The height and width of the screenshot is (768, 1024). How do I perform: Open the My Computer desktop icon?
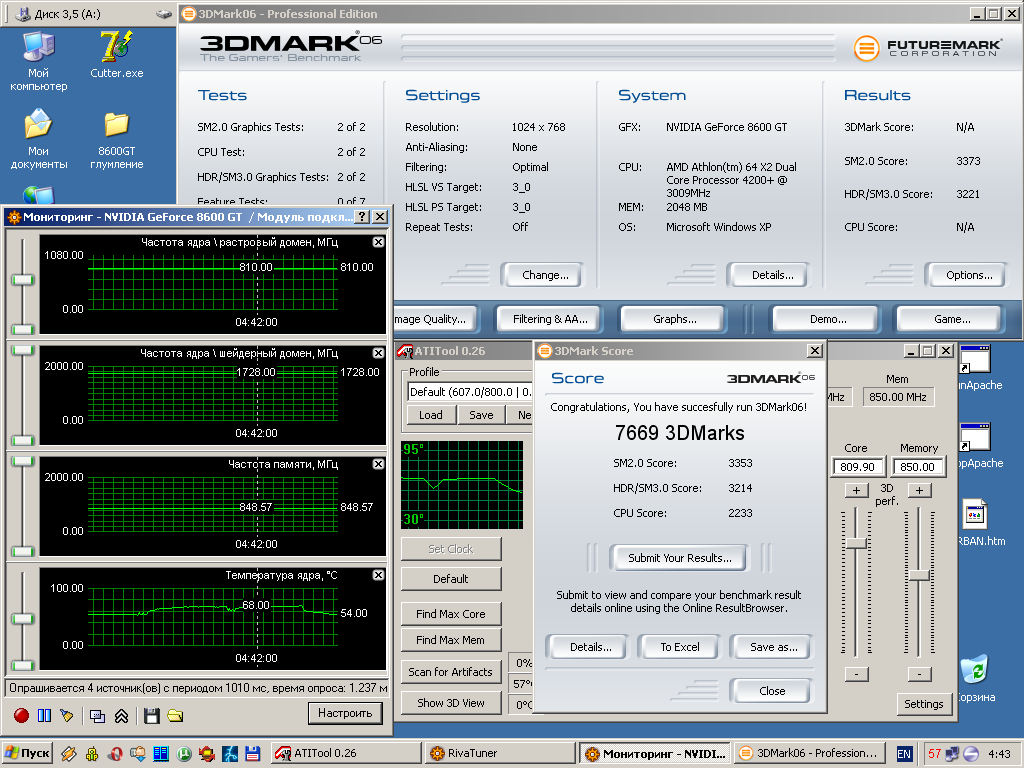(x=39, y=61)
